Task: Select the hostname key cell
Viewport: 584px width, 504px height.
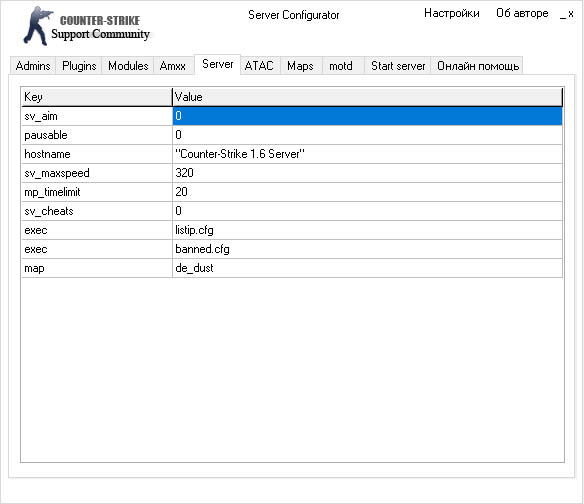Action: point(97,154)
